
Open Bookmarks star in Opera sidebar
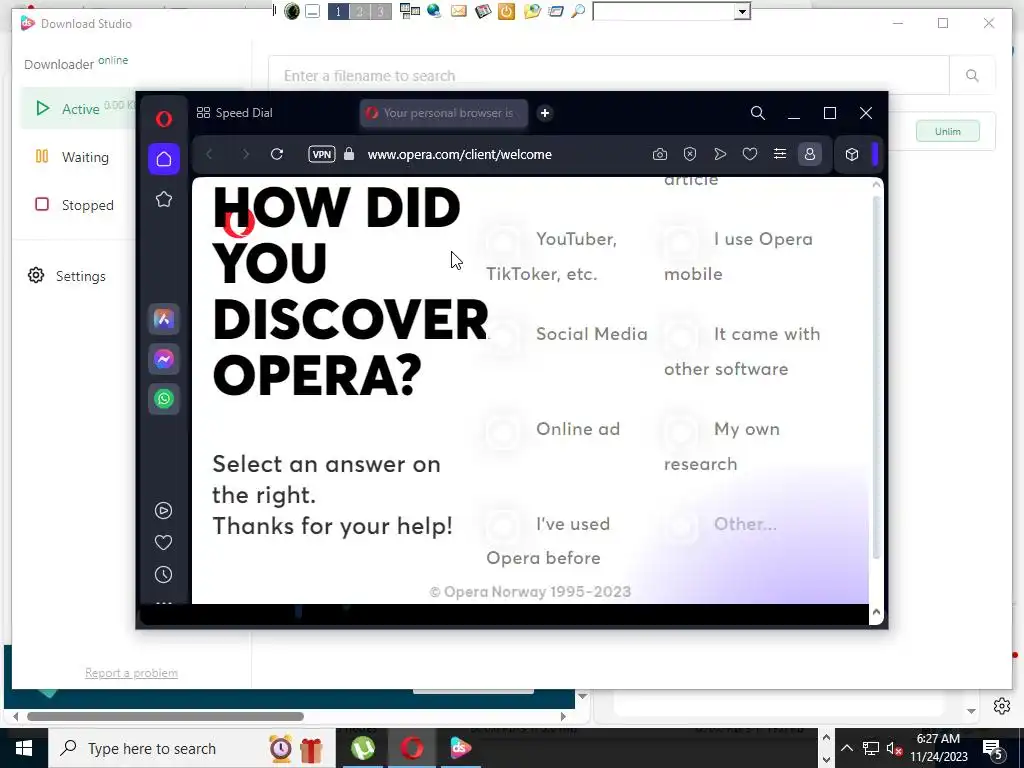pos(164,199)
